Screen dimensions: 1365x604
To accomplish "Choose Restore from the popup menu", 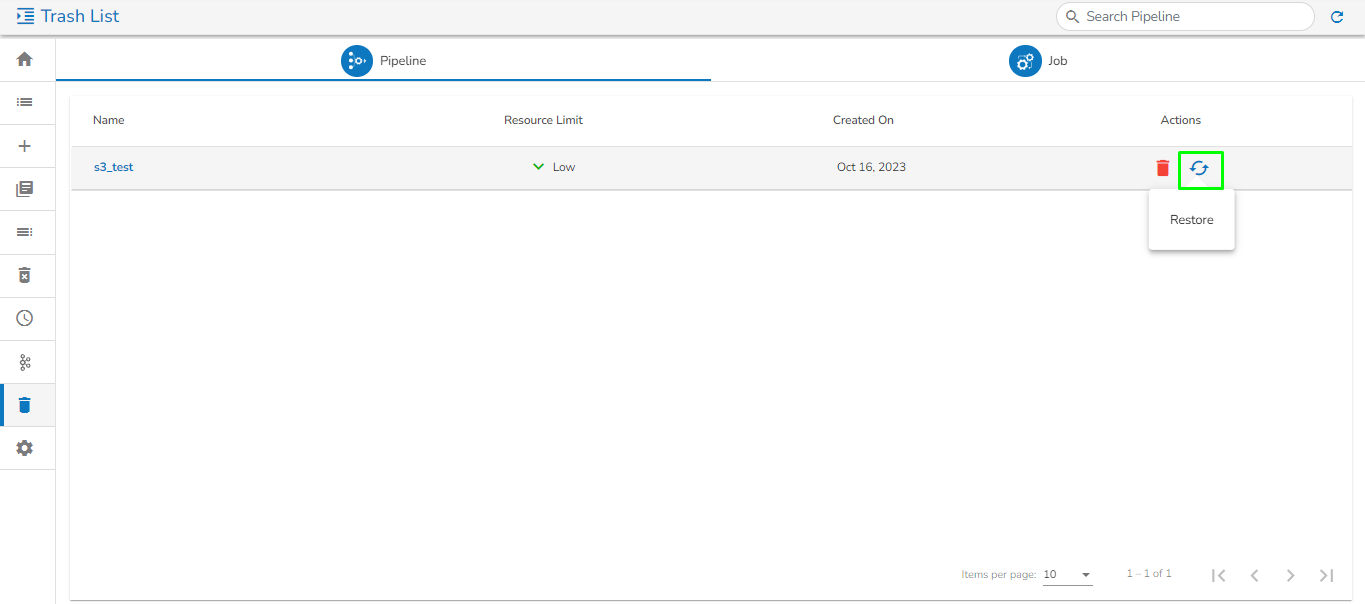I will 1192,220.
